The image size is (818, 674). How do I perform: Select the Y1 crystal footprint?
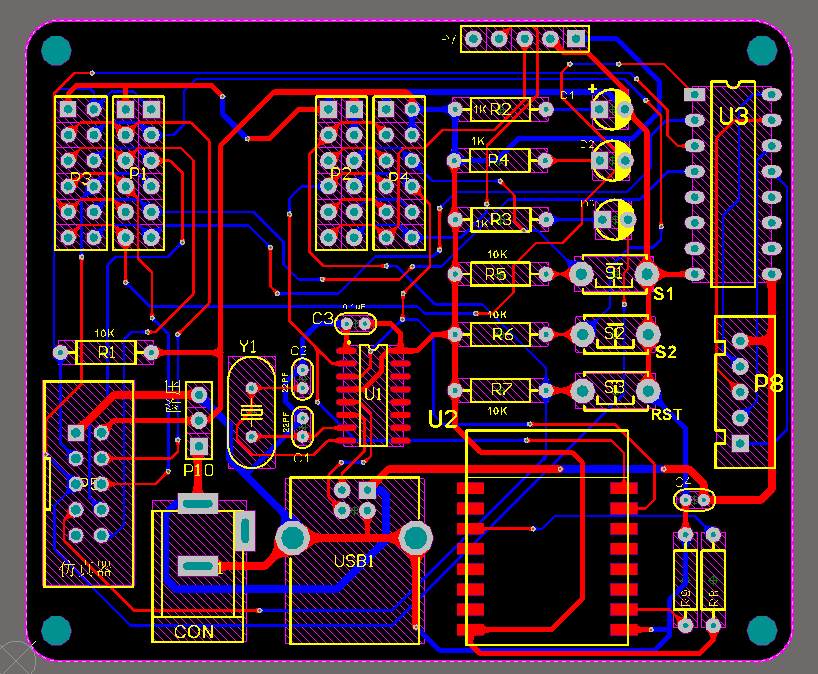[x=251, y=412]
